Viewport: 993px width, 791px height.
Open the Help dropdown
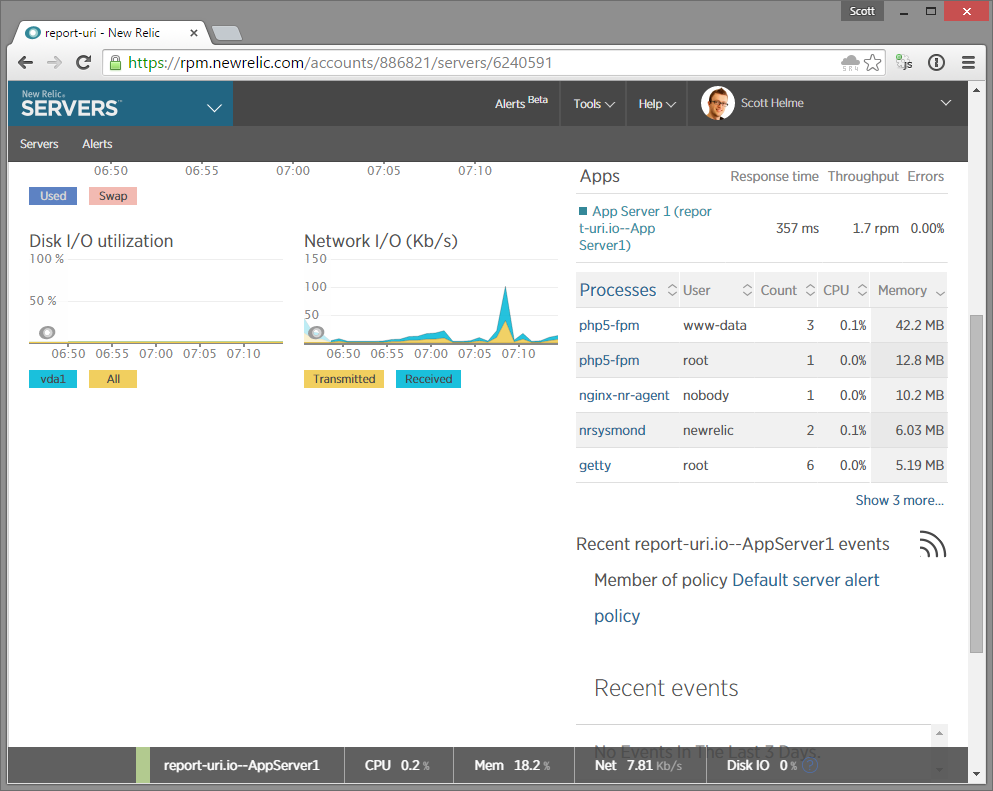[x=655, y=103]
